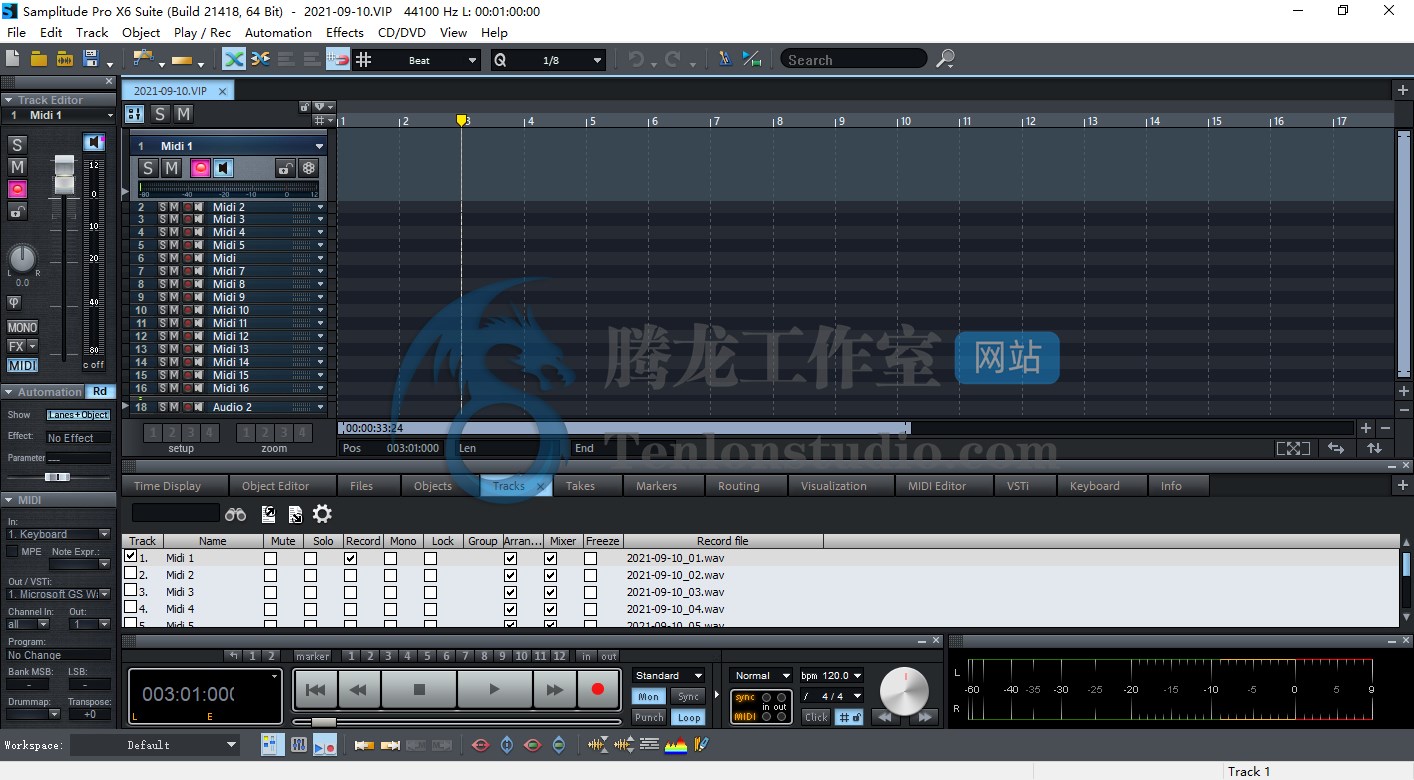Click the metronome Click button in transport

(x=817, y=717)
